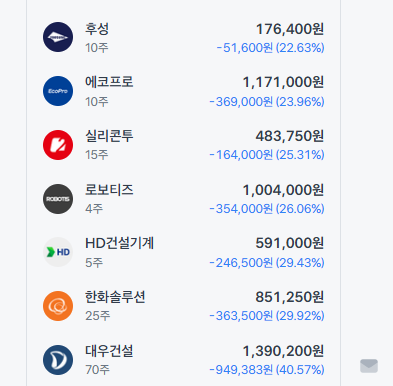Click the 851,250원 valuation amount
Screen dimensions: 393x386
tap(290, 297)
